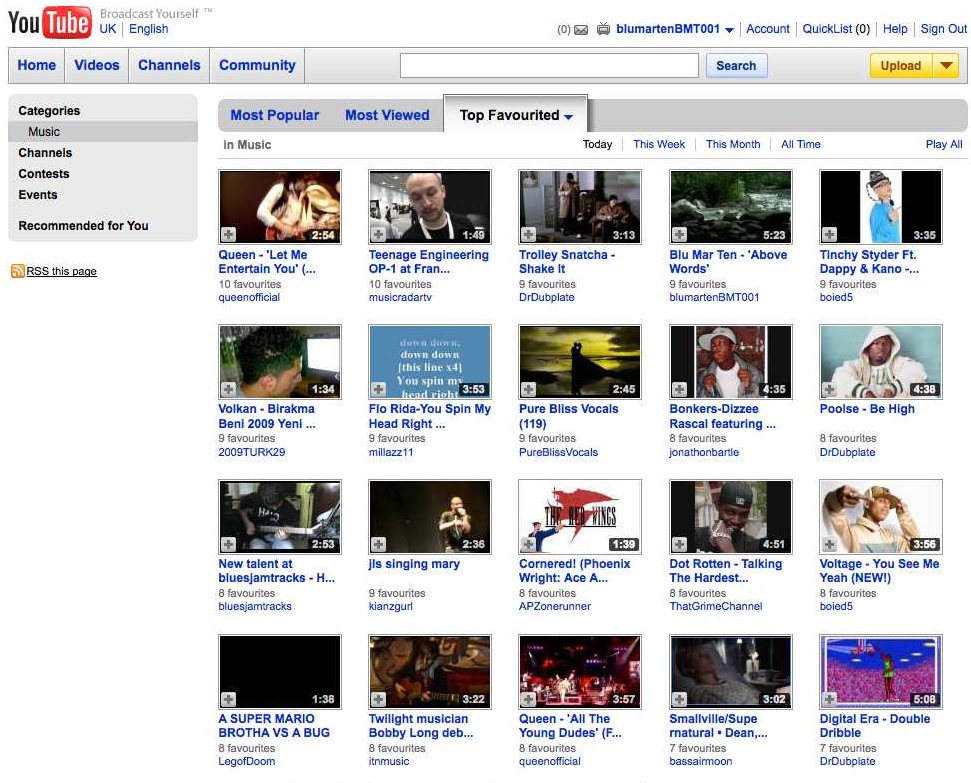This screenshot has height=783, width=971.
Task: Open Recommended for You in the sidebar
Action: coord(84,226)
